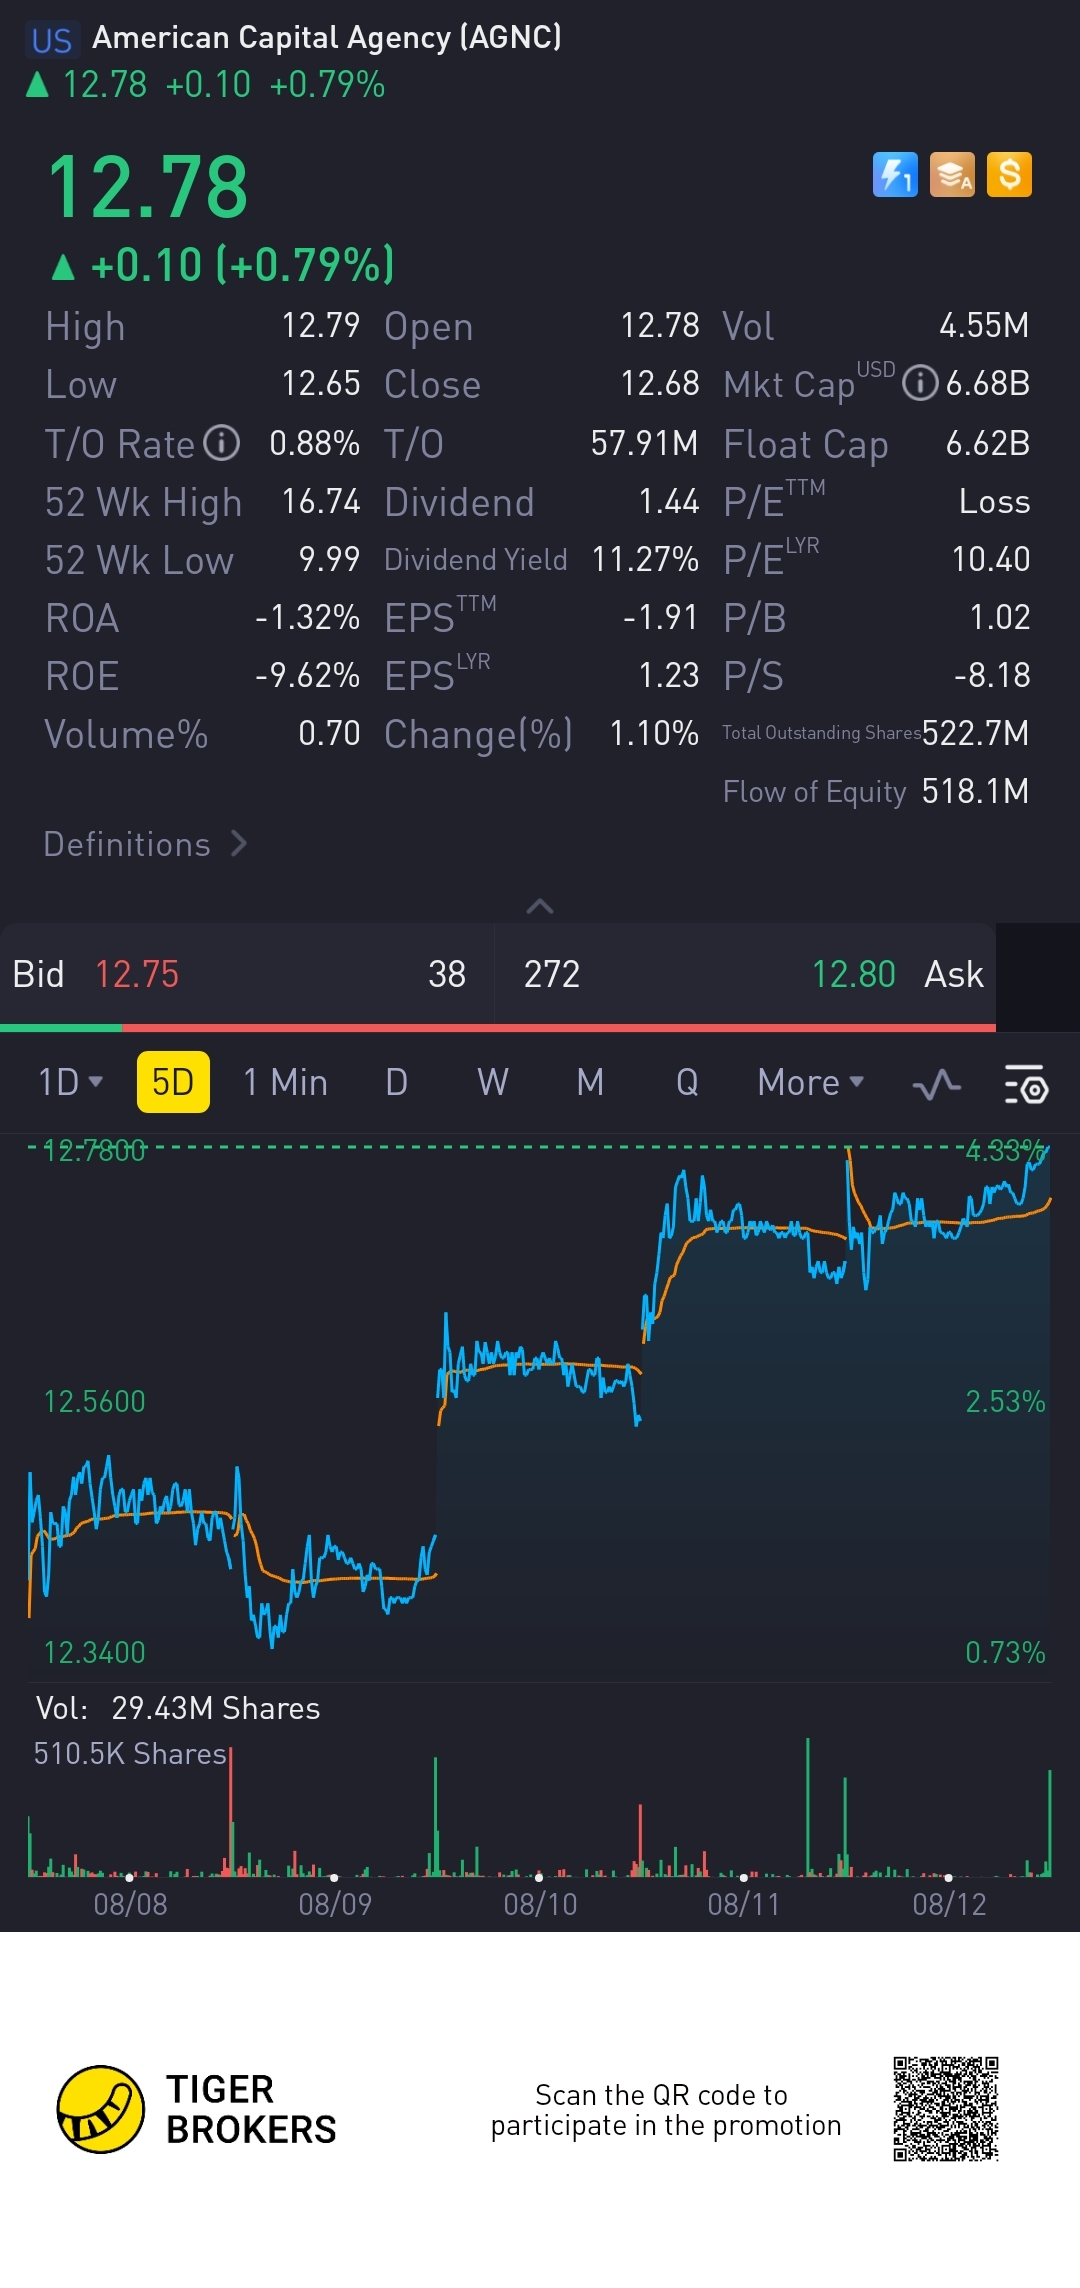Open the Mkt Cap info icon

click(920, 383)
